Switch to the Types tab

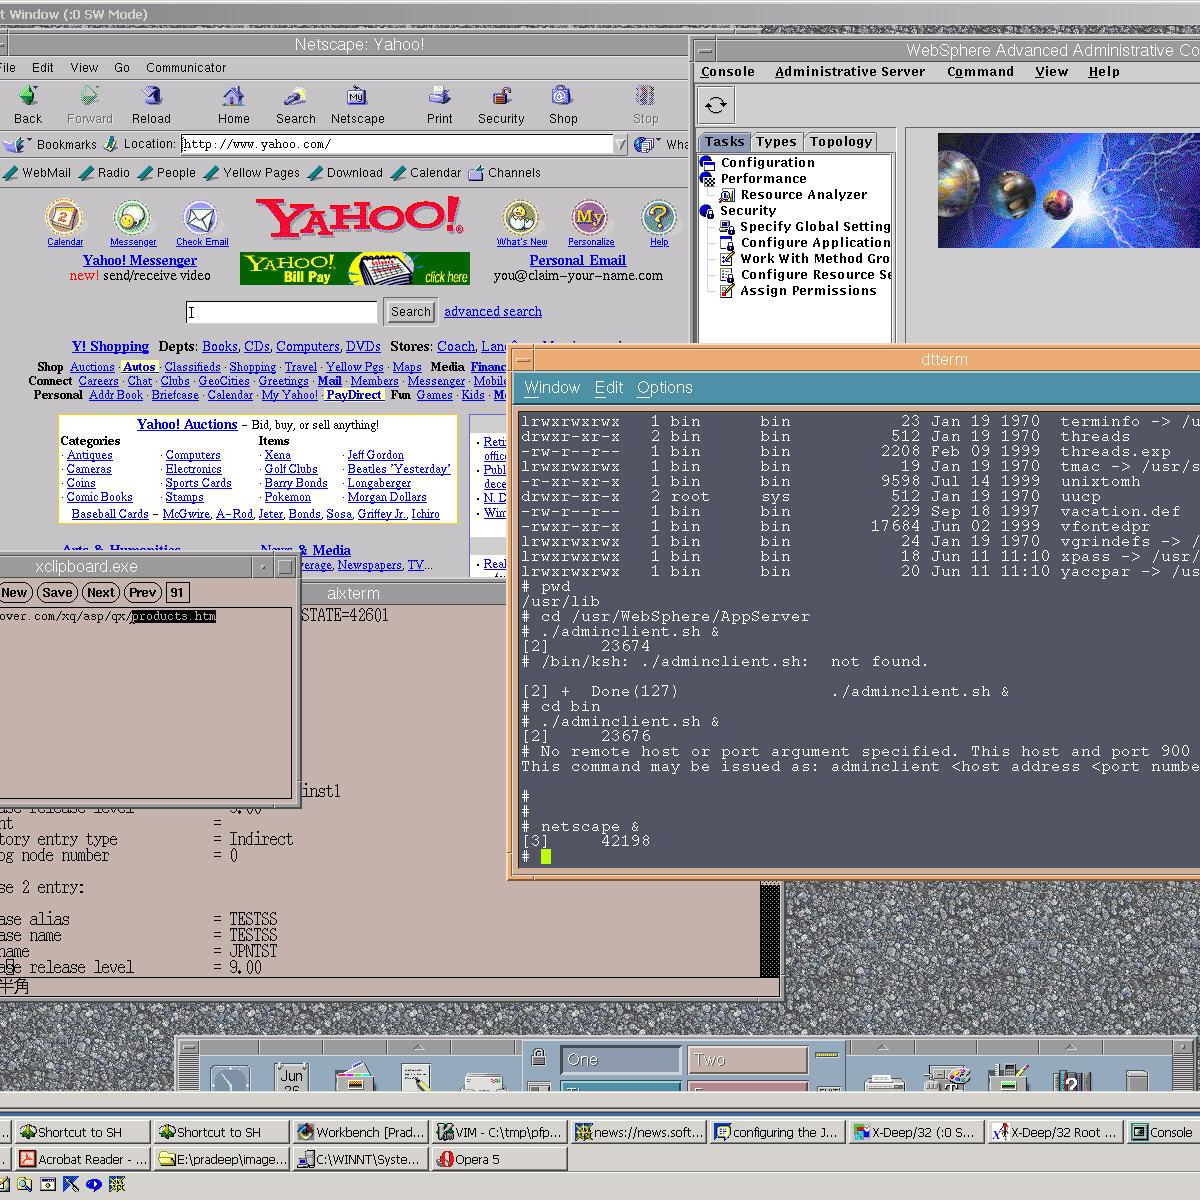[x=776, y=142]
